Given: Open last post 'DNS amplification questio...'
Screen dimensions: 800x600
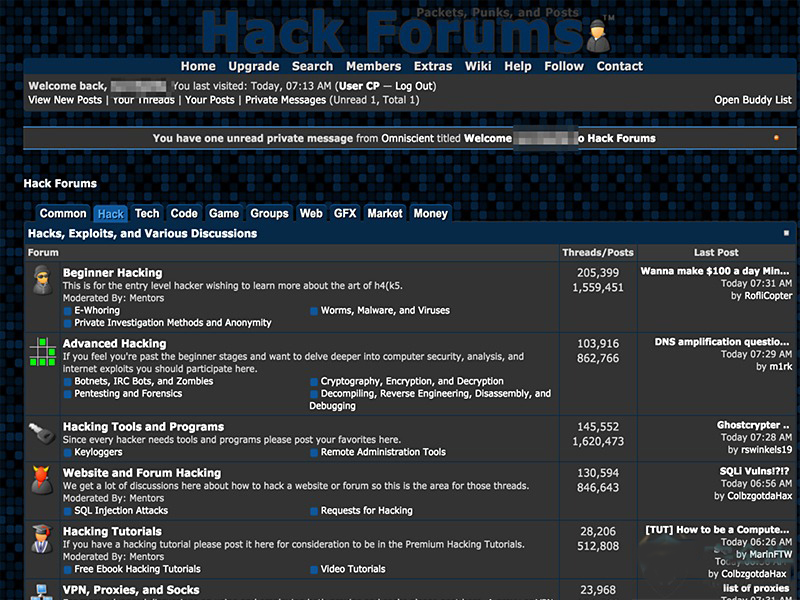Looking at the screenshot, I should [722, 342].
